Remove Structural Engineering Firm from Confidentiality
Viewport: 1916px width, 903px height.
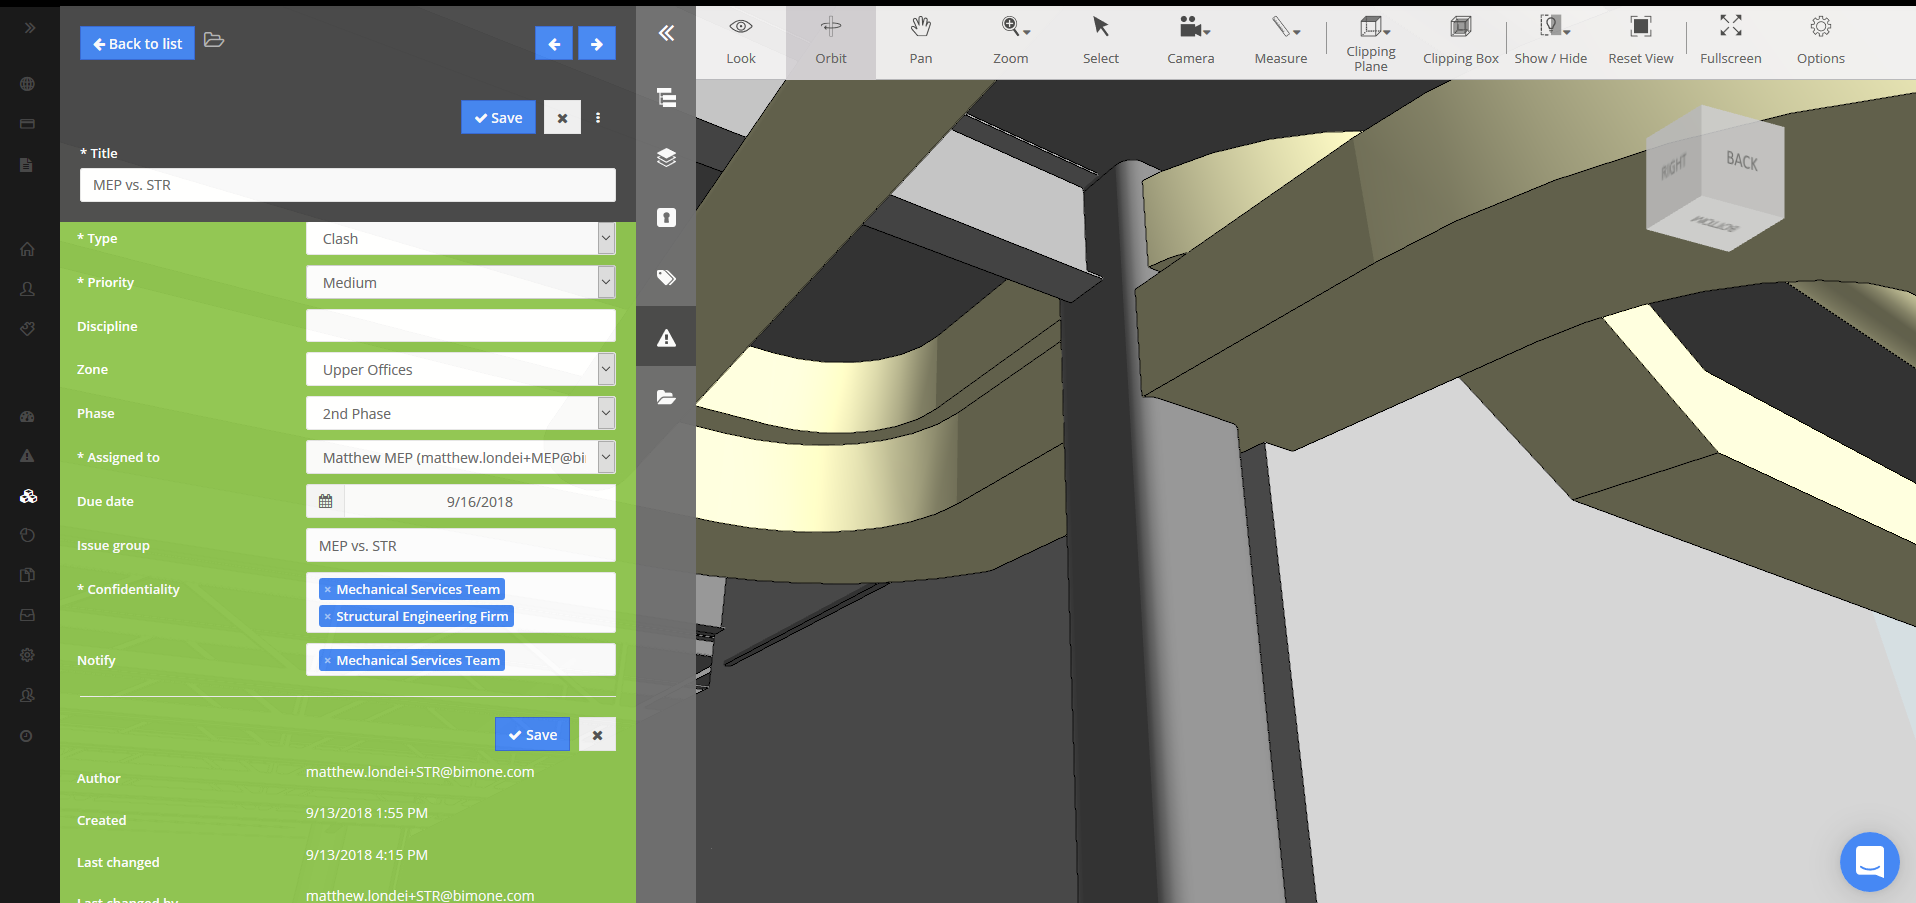(327, 617)
